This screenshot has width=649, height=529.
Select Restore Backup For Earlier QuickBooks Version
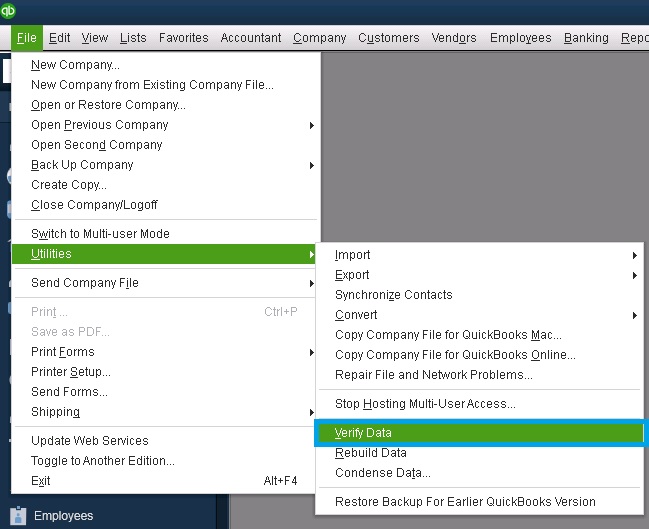tap(479, 502)
